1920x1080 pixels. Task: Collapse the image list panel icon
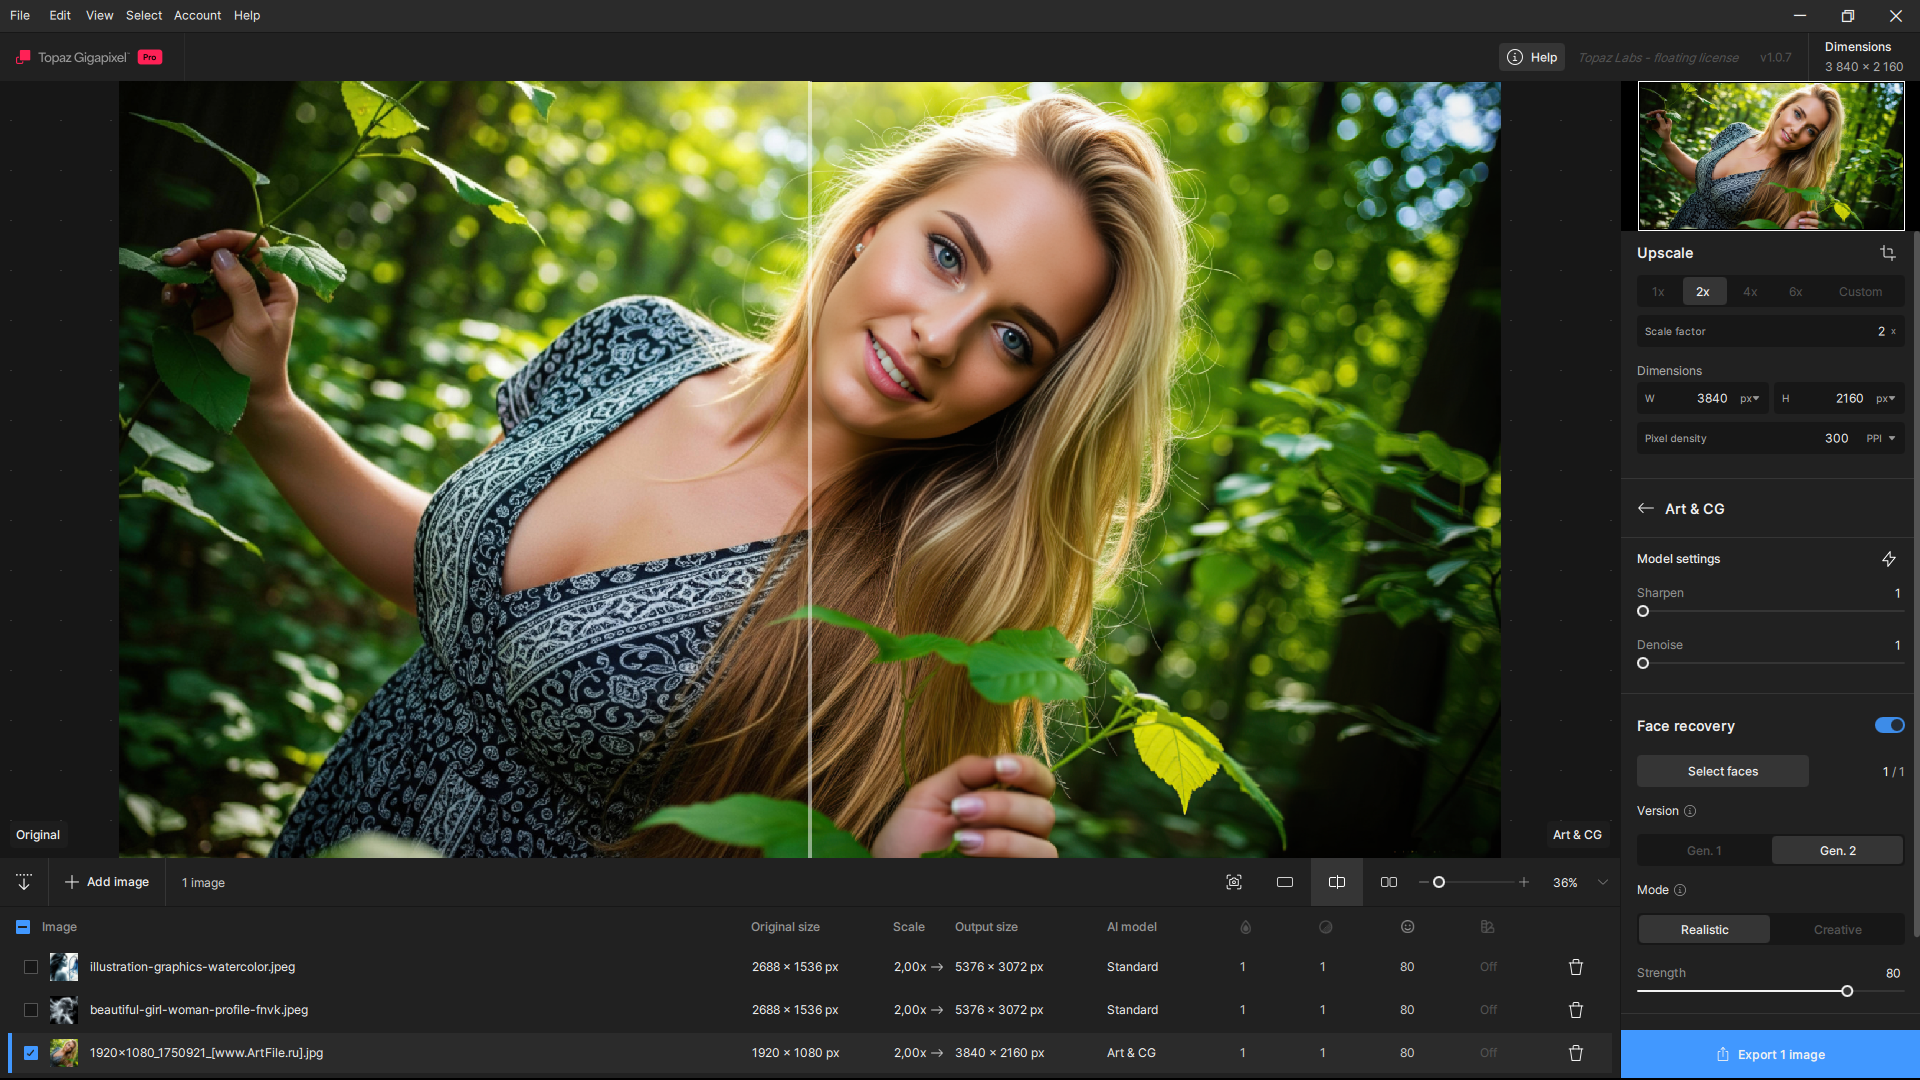pyautogui.click(x=24, y=882)
